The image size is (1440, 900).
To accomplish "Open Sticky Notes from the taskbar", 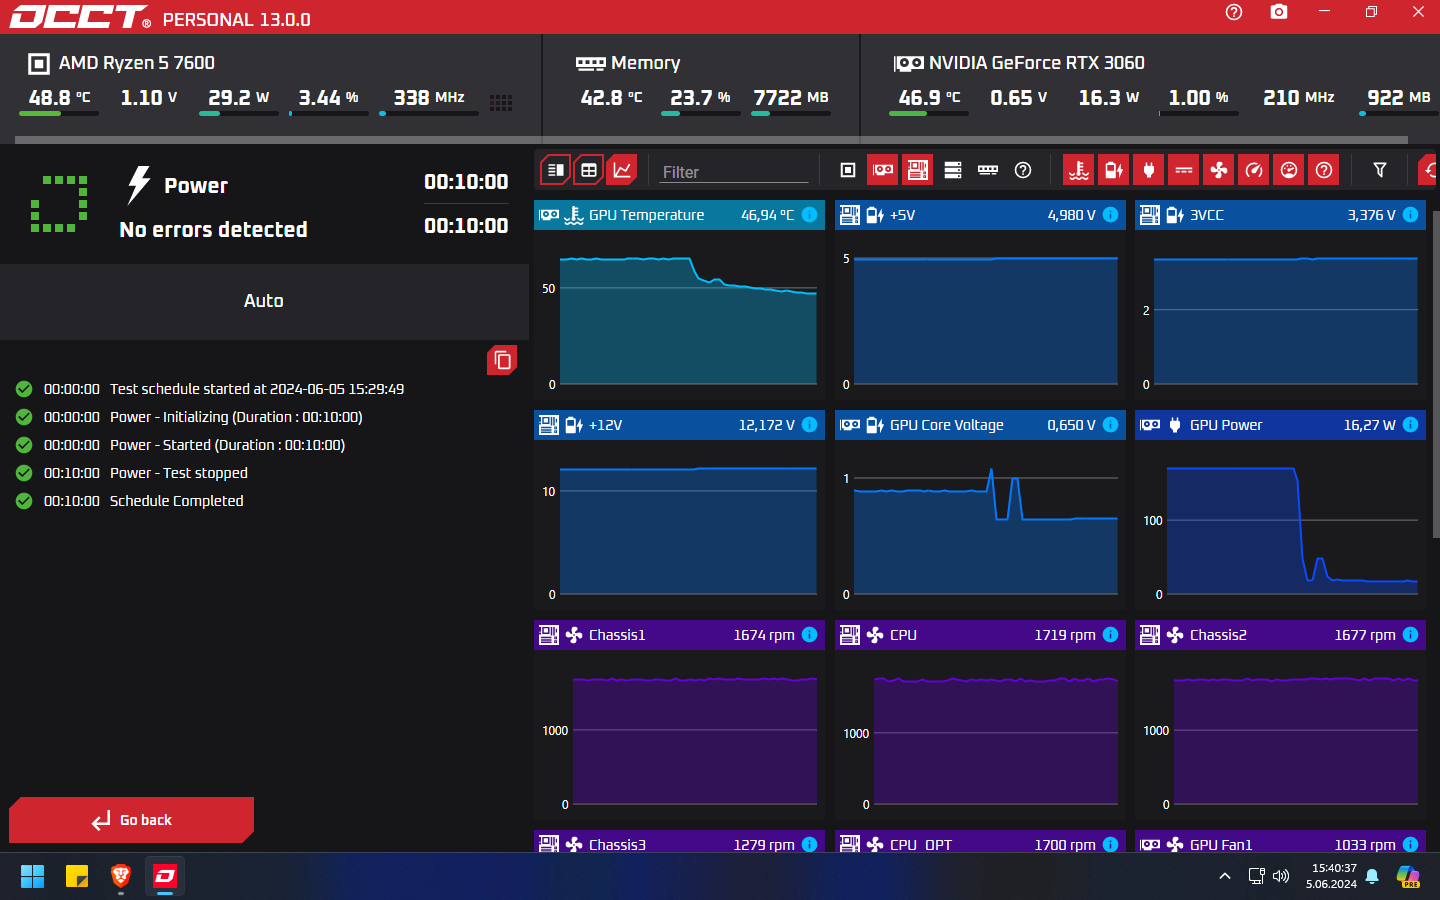I will [77, 877].
